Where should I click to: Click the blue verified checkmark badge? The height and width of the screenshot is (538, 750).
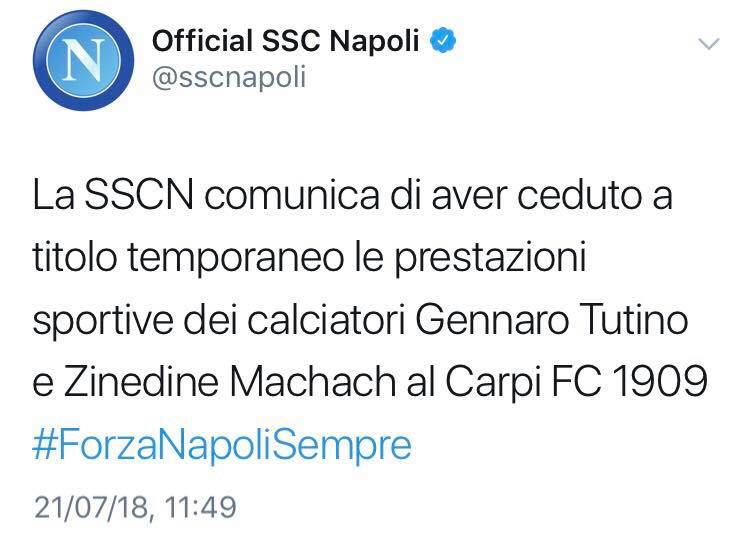click(x=444, y=41)
